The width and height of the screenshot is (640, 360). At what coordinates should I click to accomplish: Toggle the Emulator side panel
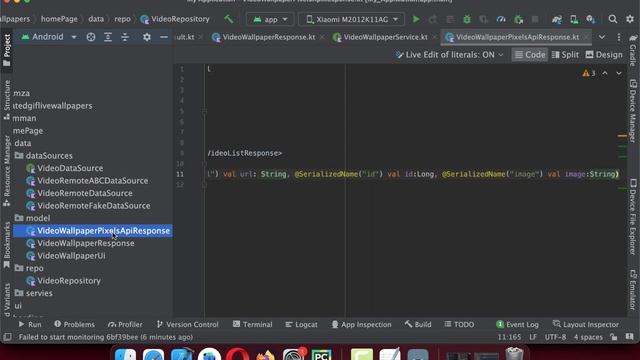click(633, 290)
